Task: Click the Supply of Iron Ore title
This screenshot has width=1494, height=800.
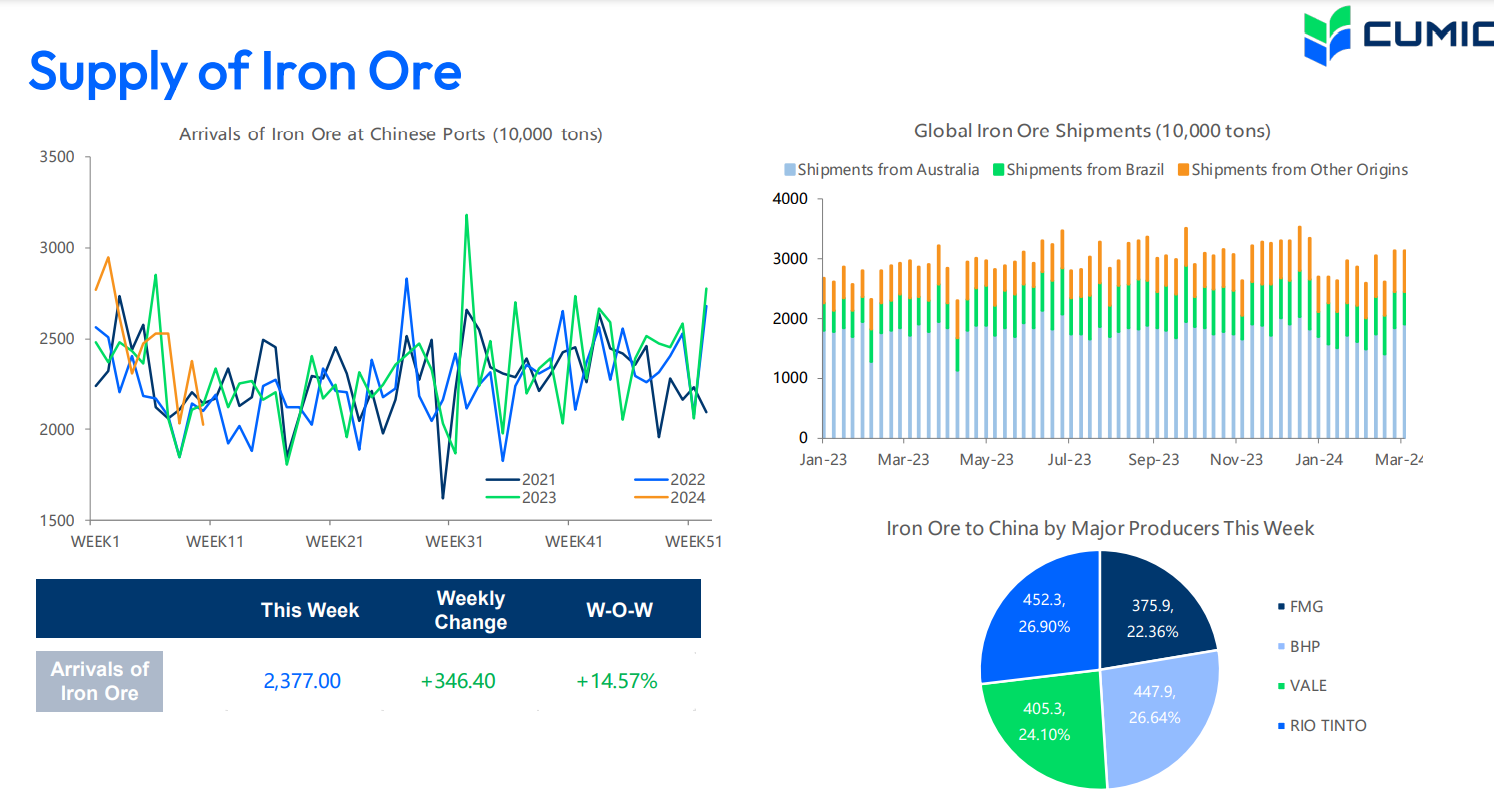Action: (245, 71)
